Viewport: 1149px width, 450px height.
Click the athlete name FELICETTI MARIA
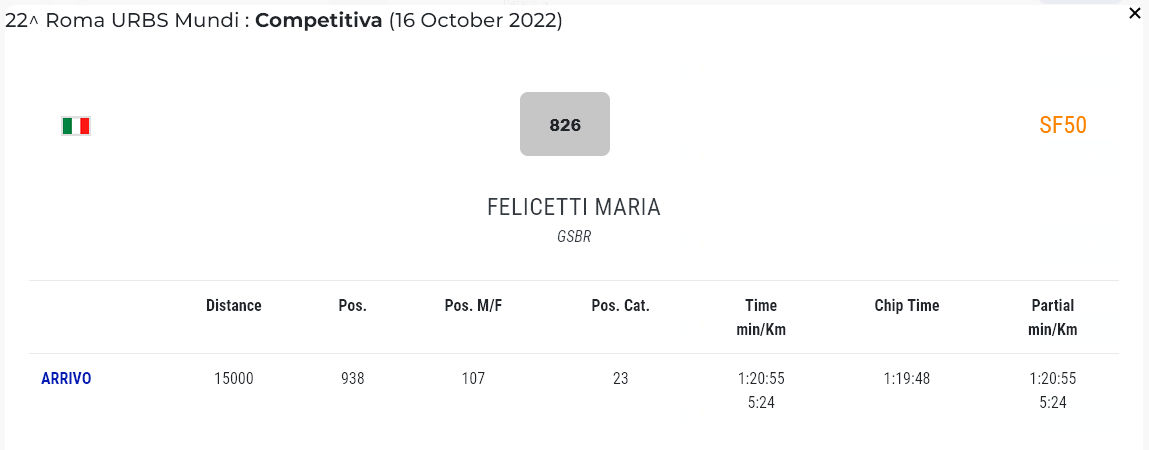[x=573, y=207]
